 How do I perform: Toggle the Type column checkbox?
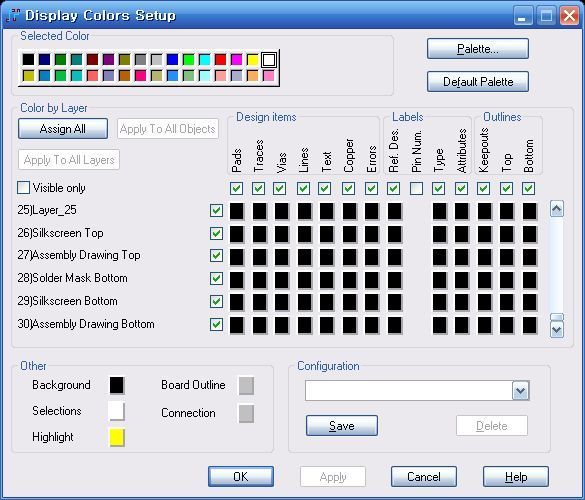coord(438,188)
